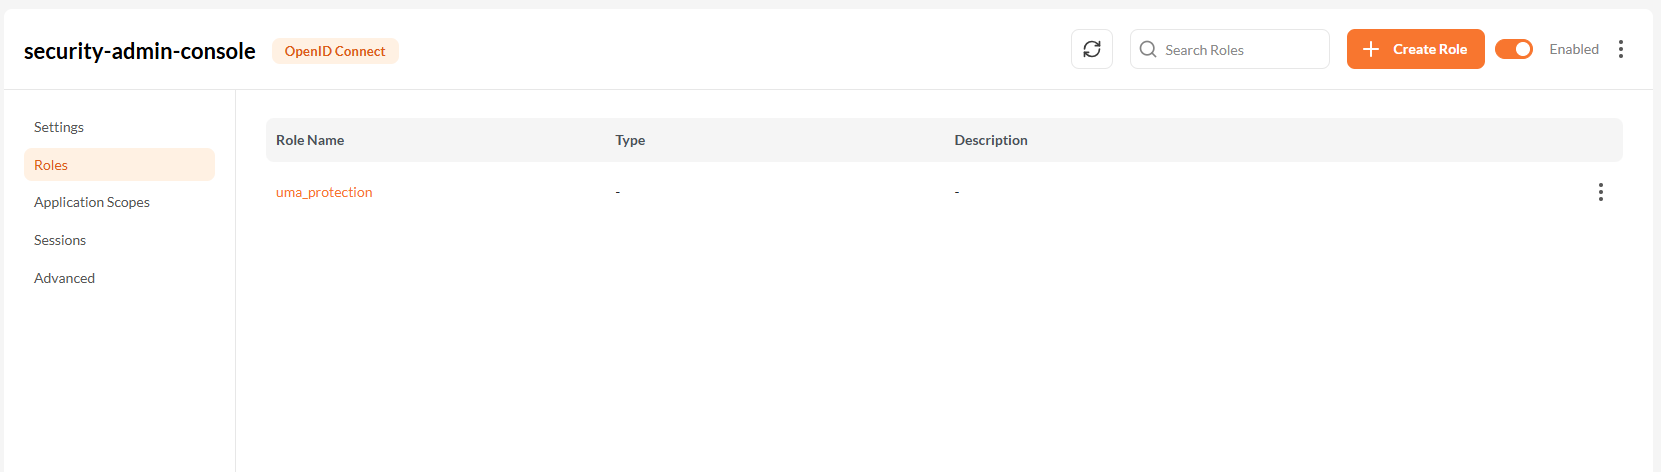Viewport: 1661px width, 472px height.
Task: Open the uma_protection row actions menu
Action: point(1600,192)
